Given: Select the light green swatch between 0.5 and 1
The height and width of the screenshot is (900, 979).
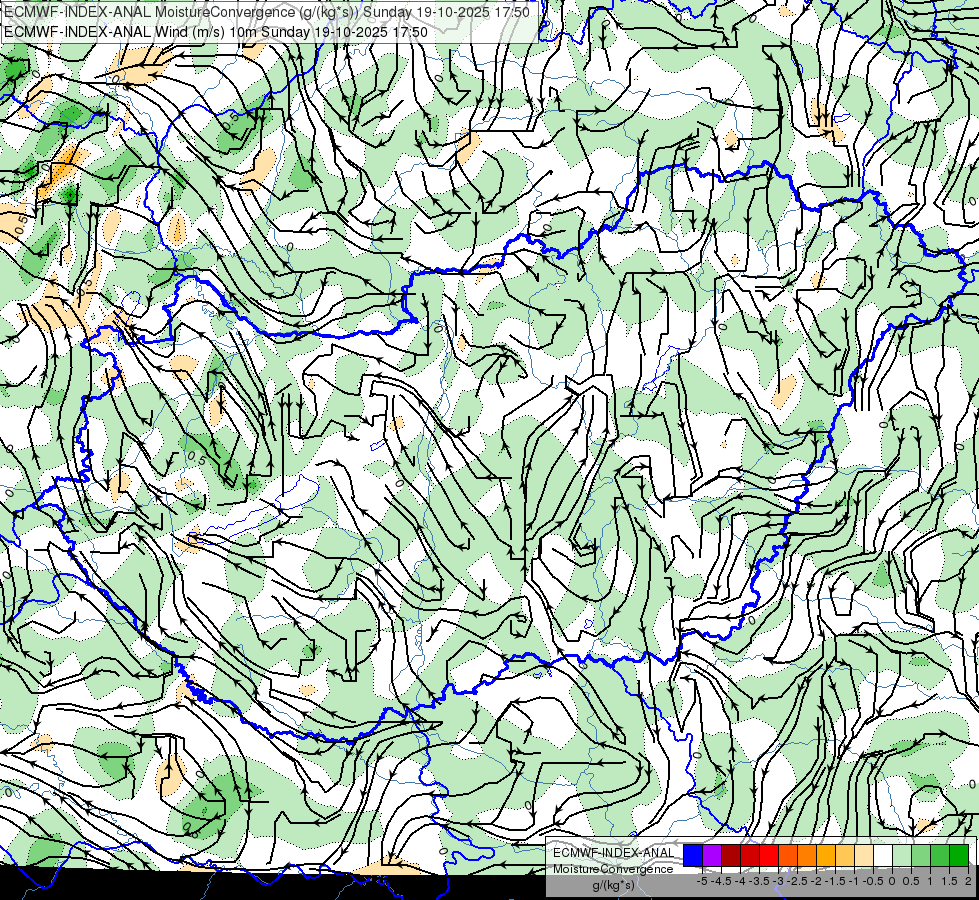Looking at the screenshot, I should pyautogui.click(x=921, y=856).
